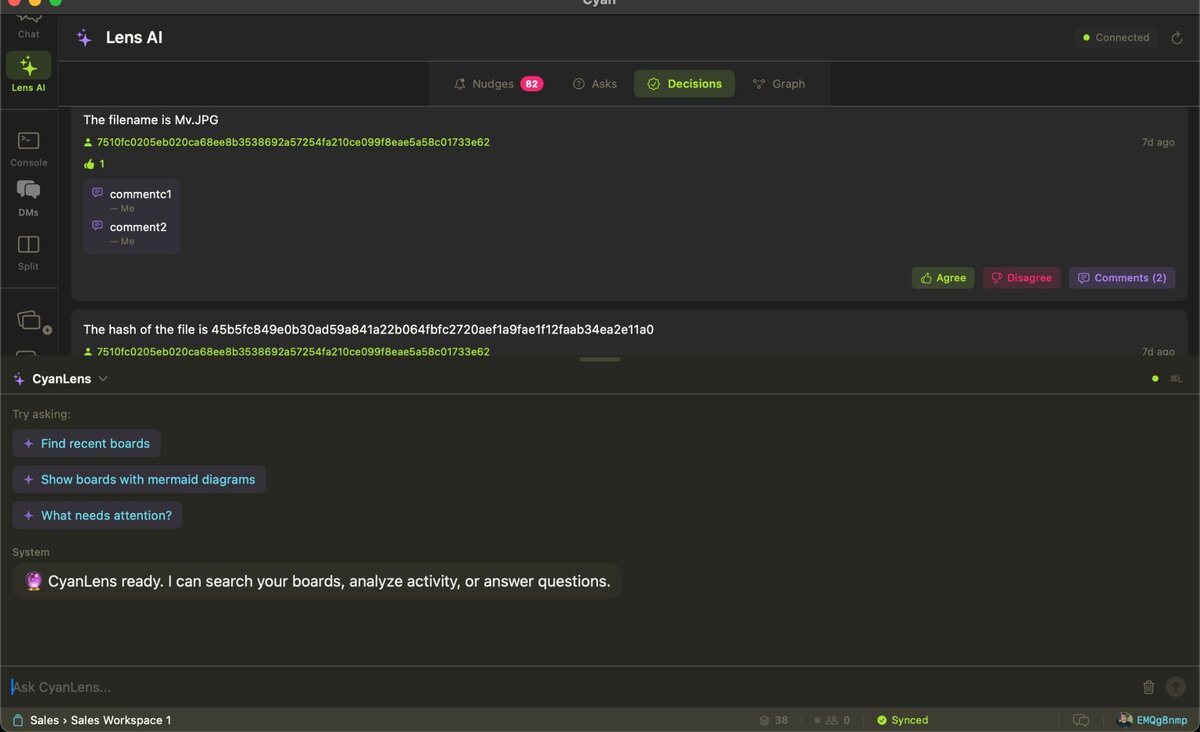Open the comments icon in the status bar
1200x732 pixels.
pyautogui.click(x=1081, y=719)
